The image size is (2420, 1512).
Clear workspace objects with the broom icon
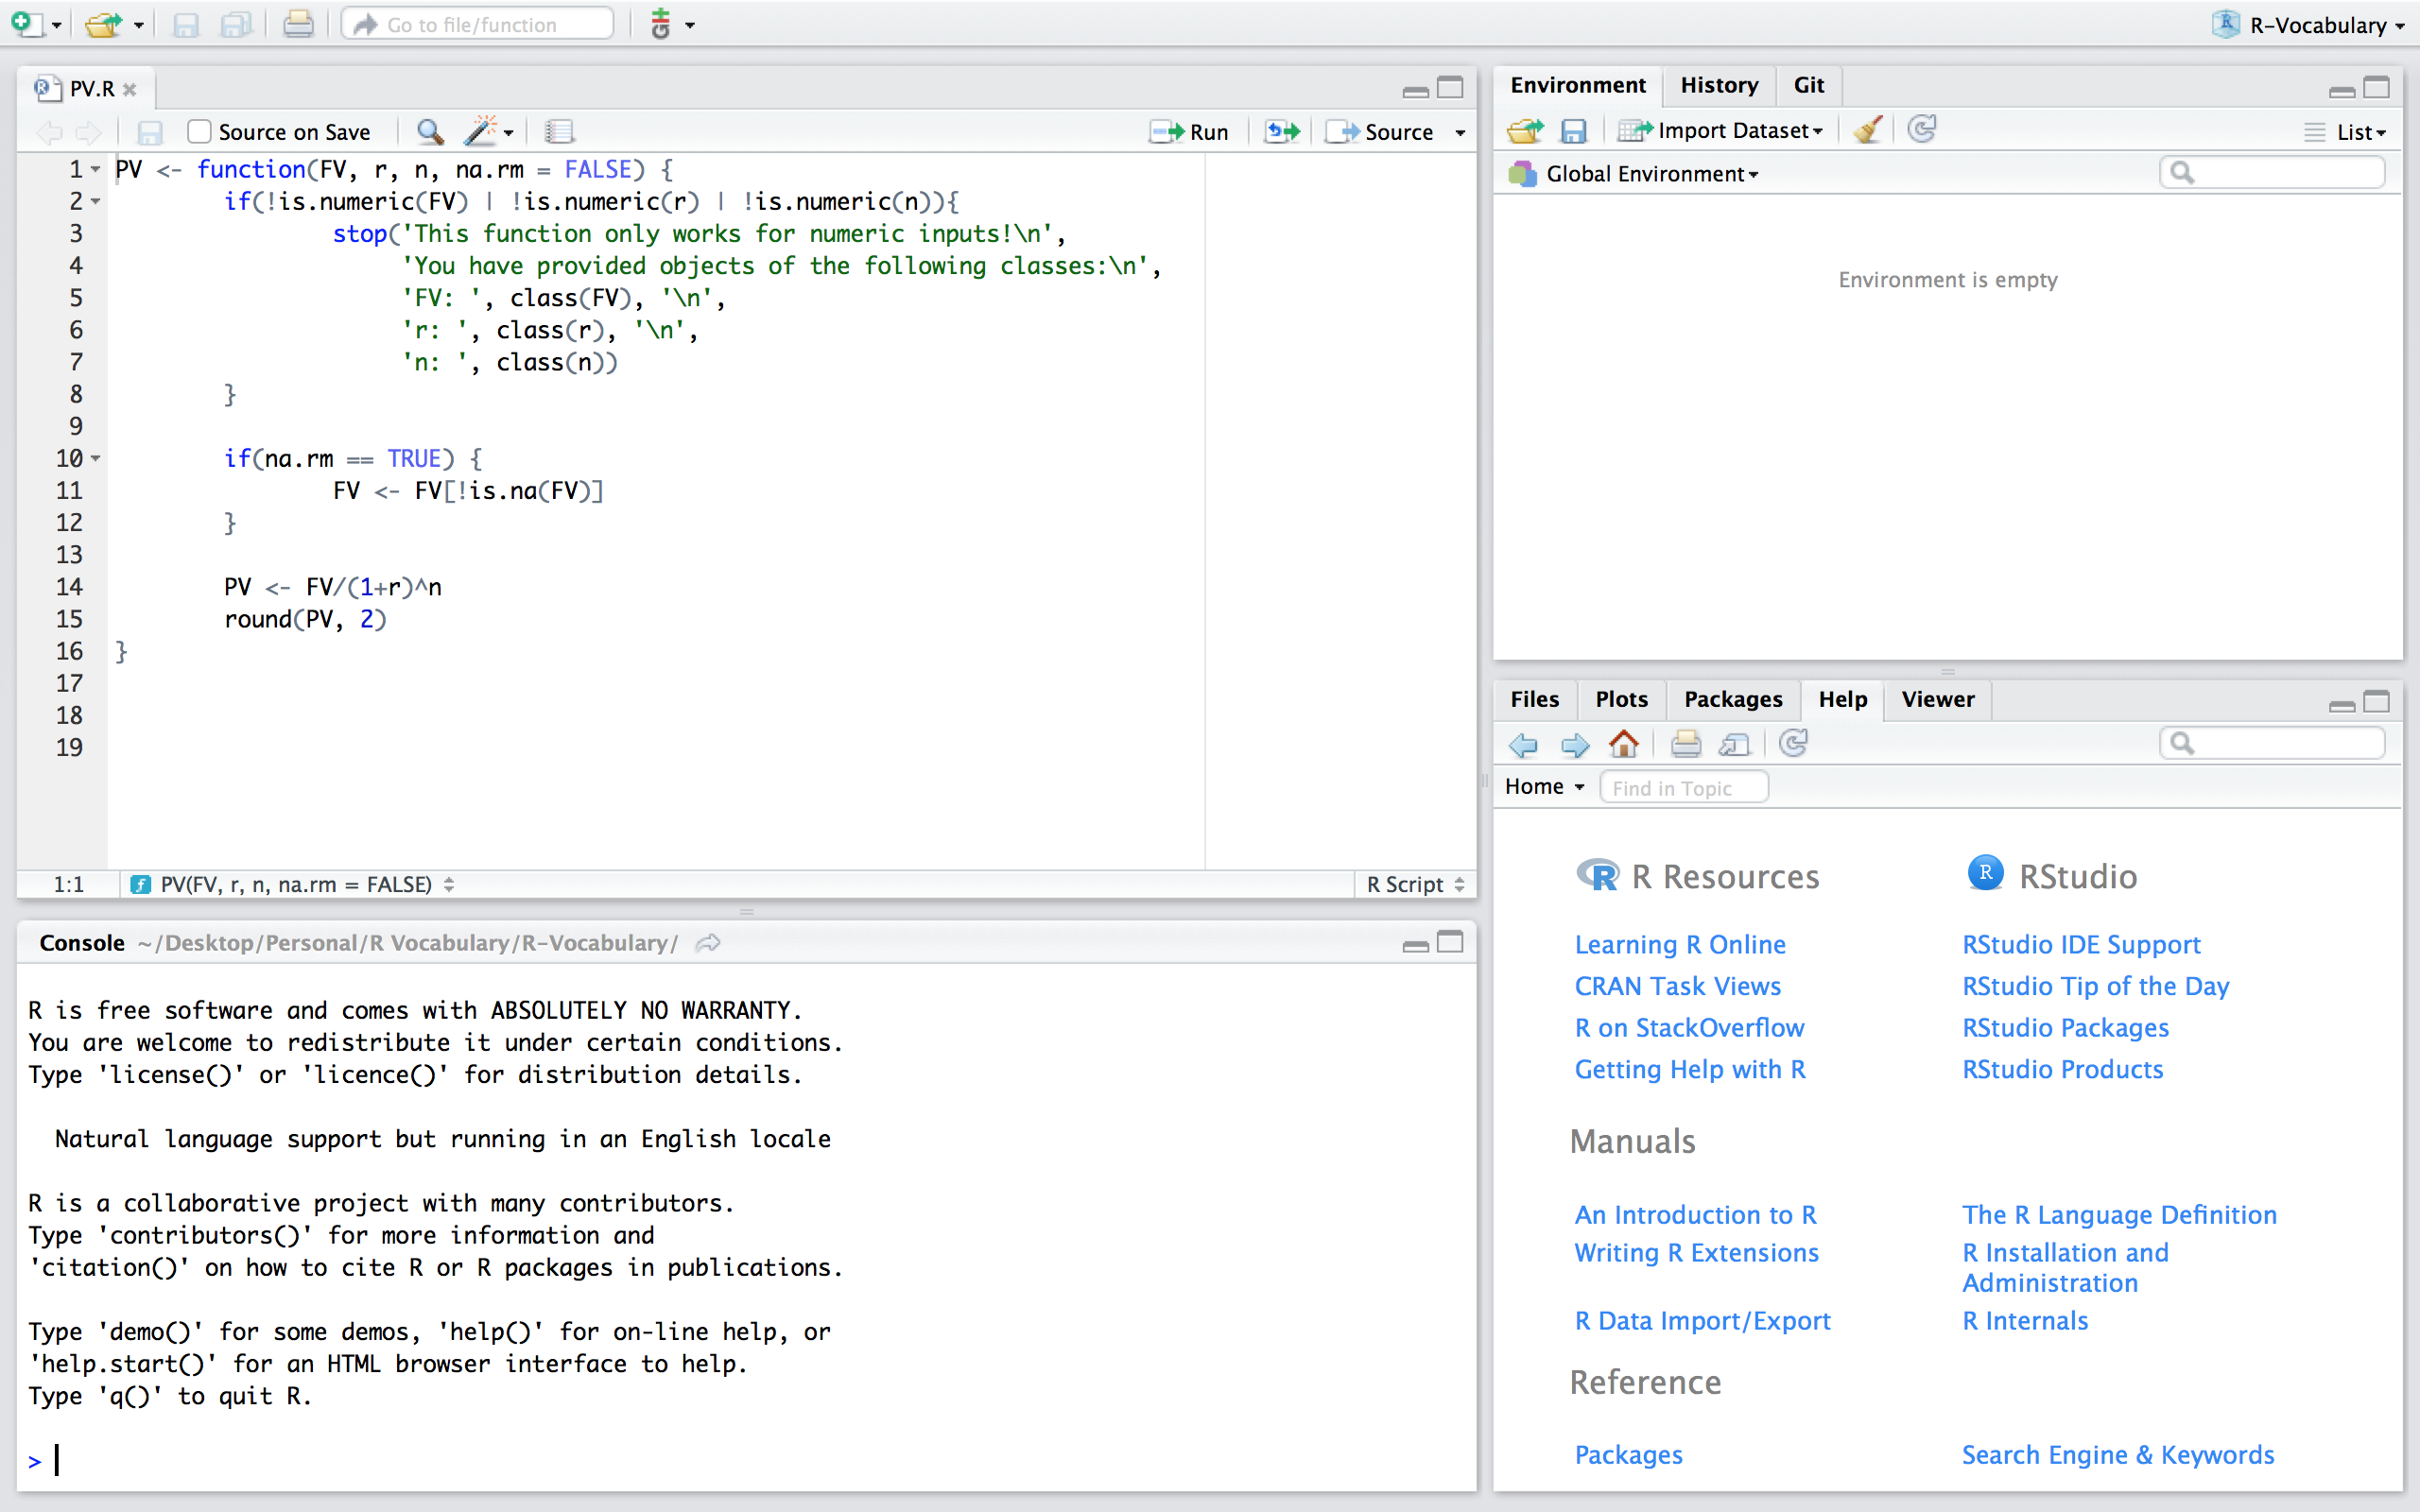pyautogui.click(x=1867, y=130)
